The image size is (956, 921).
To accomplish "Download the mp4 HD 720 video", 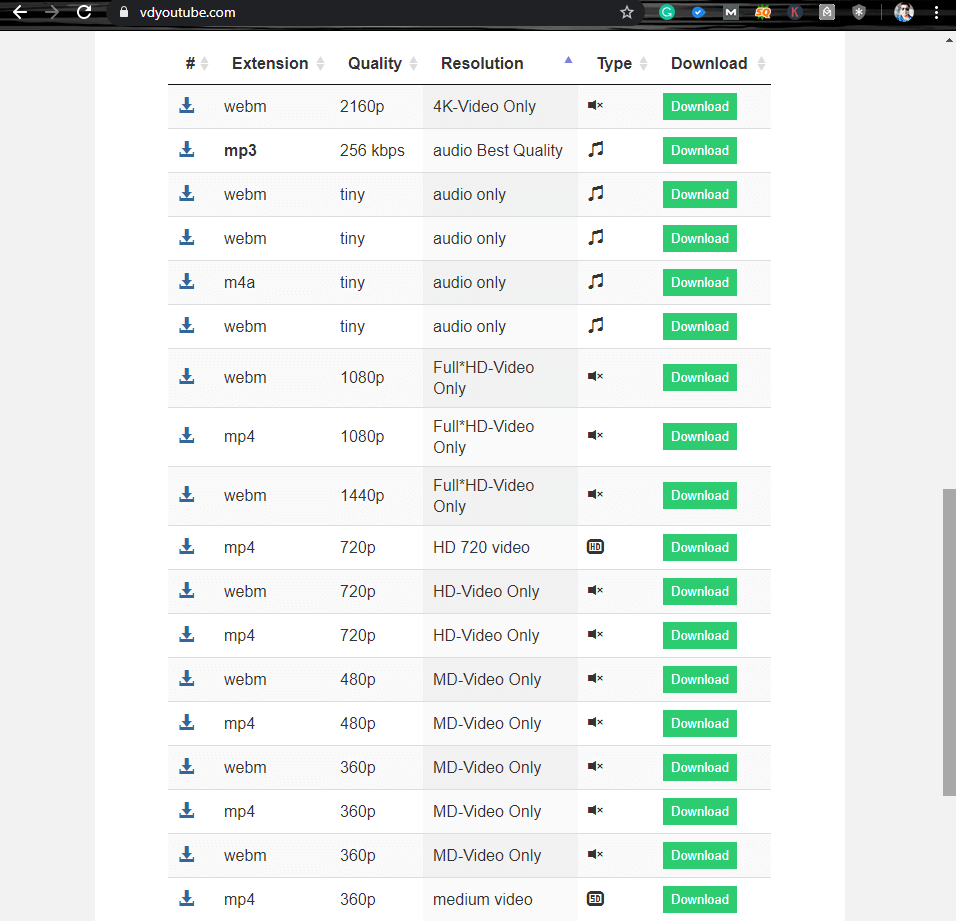I will click(x=699, y=548).
